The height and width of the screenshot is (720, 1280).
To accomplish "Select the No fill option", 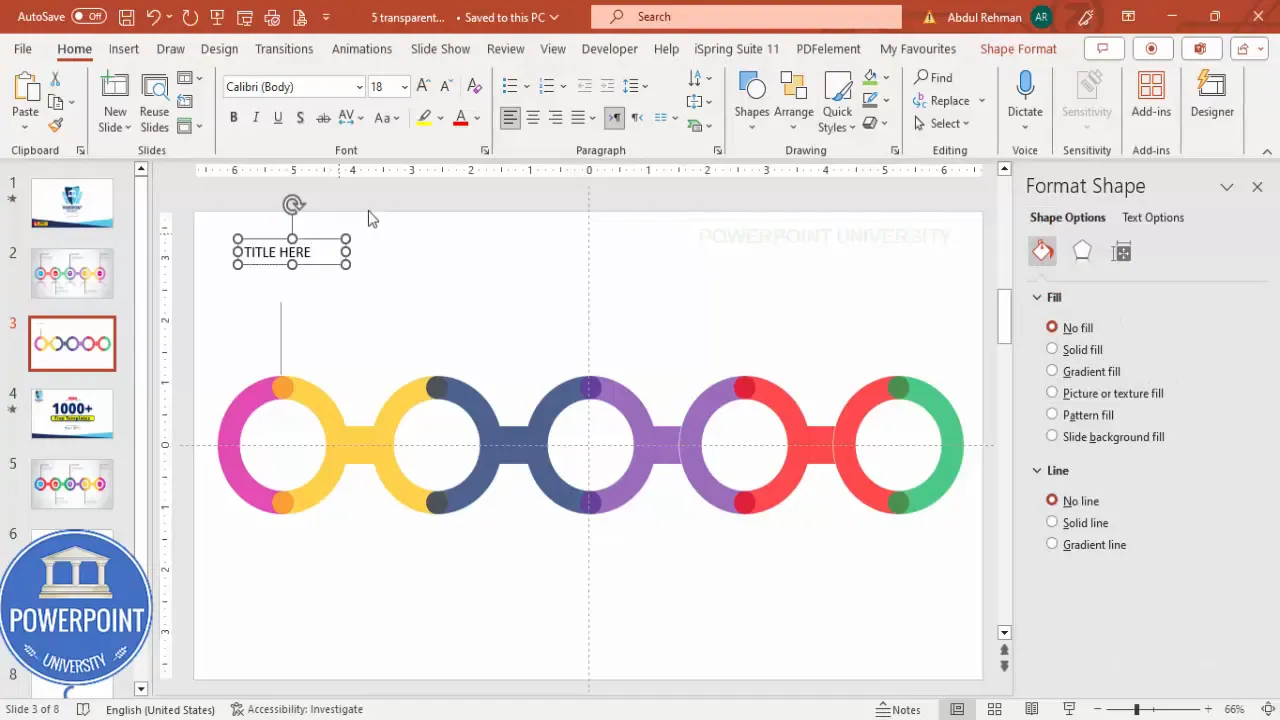I will pyautogui.click(x=1052, y=327).
